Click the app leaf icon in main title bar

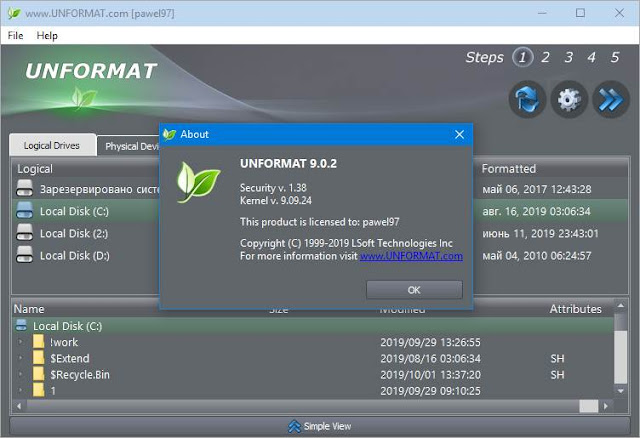coord(14,13)
